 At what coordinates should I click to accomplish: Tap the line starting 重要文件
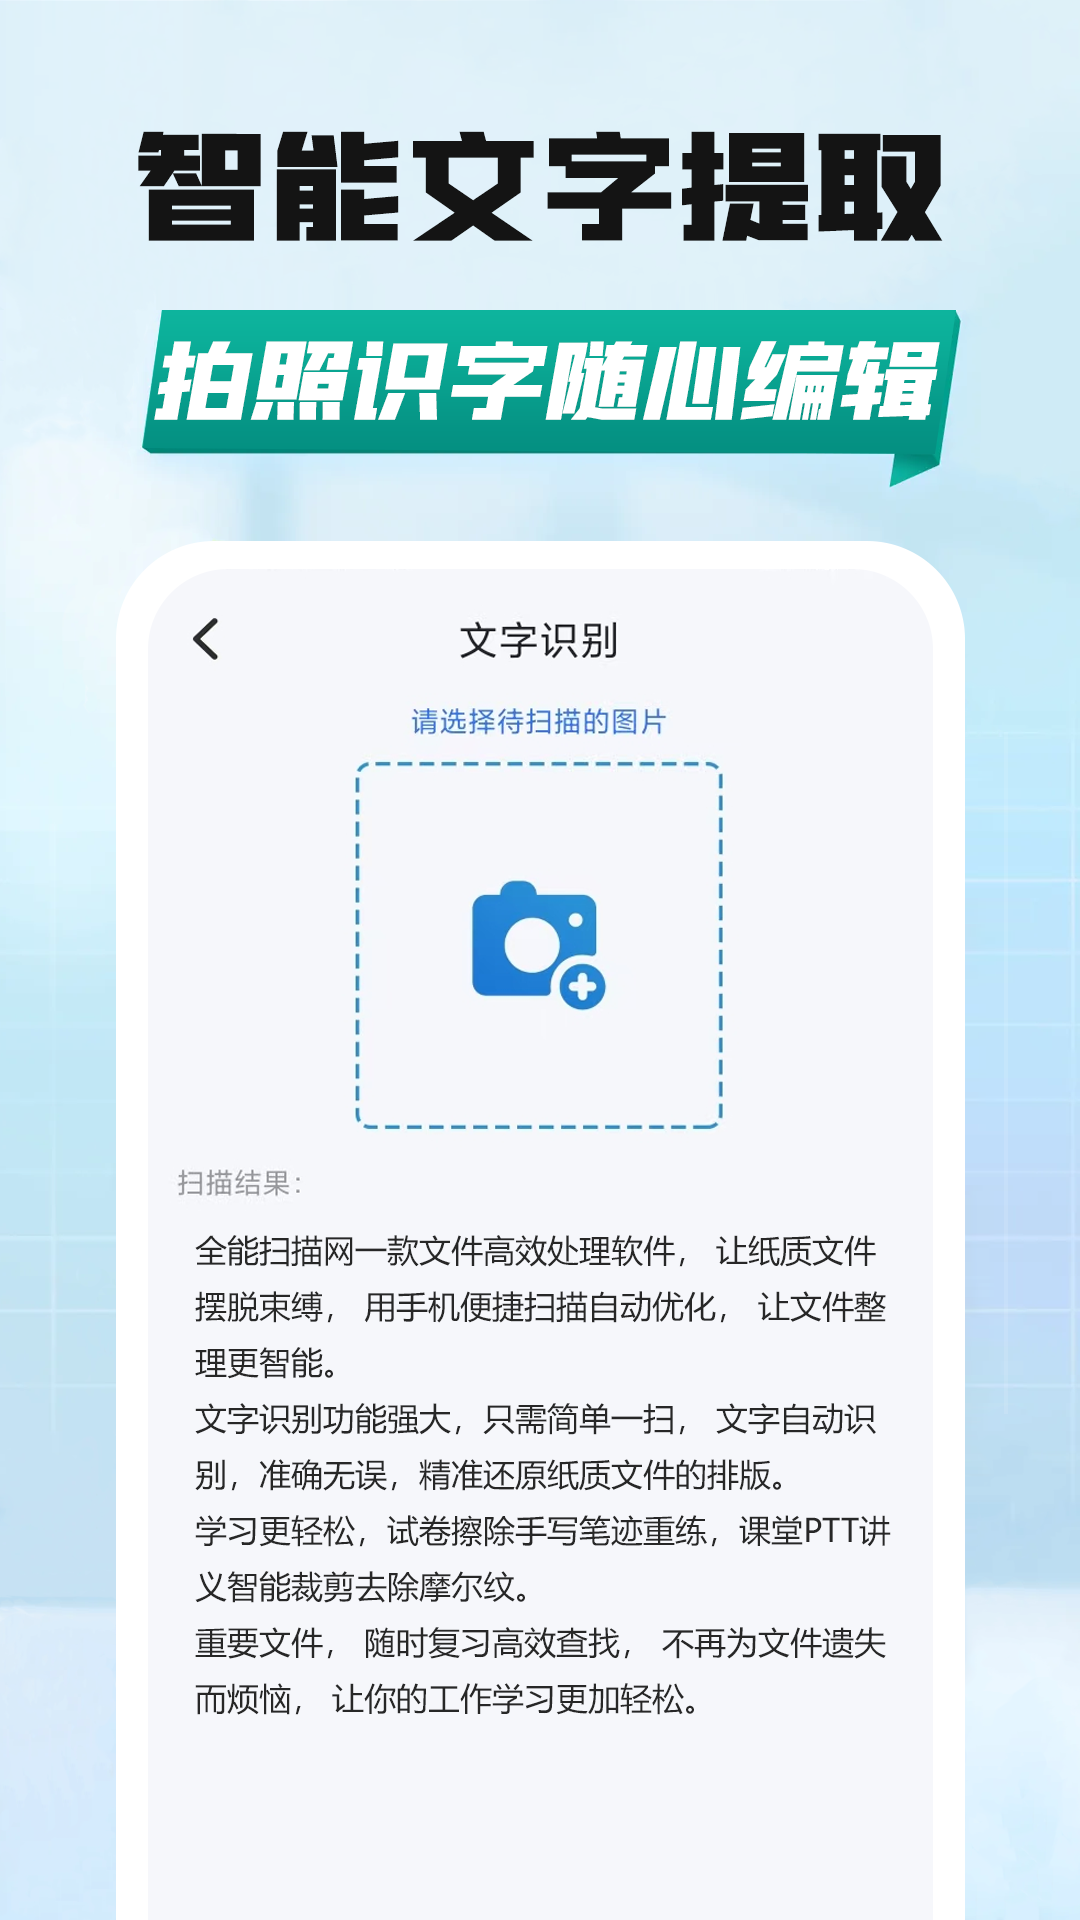click(x=541, y=1643)
